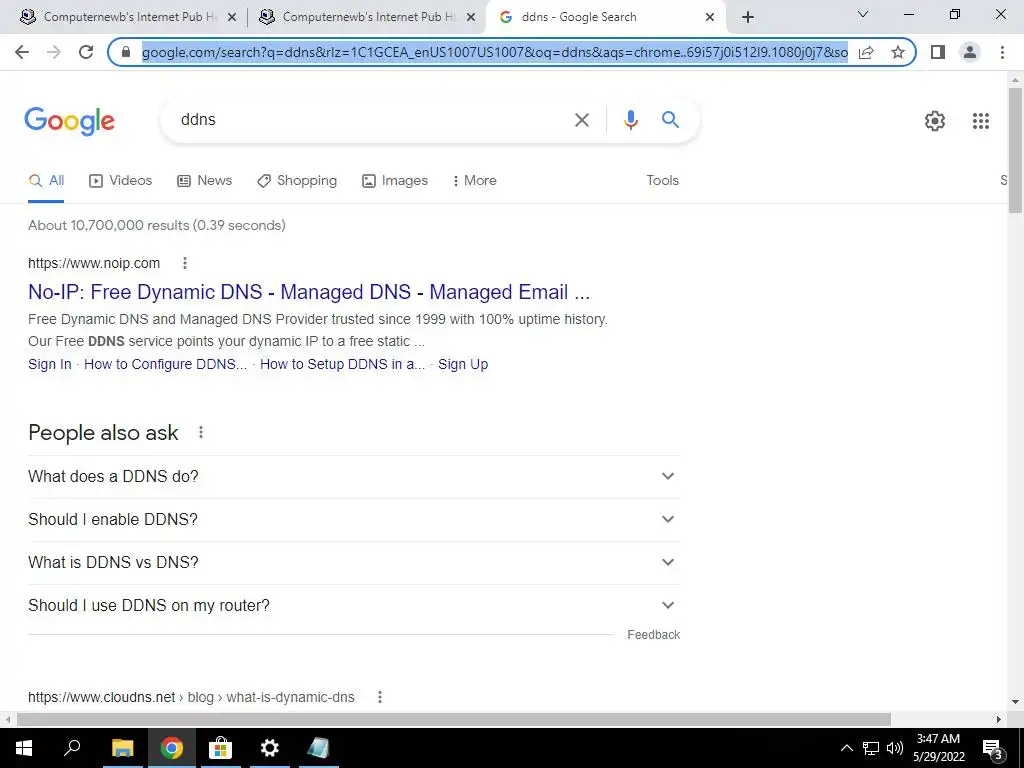Open the More search filters menu

pos(475,181)
